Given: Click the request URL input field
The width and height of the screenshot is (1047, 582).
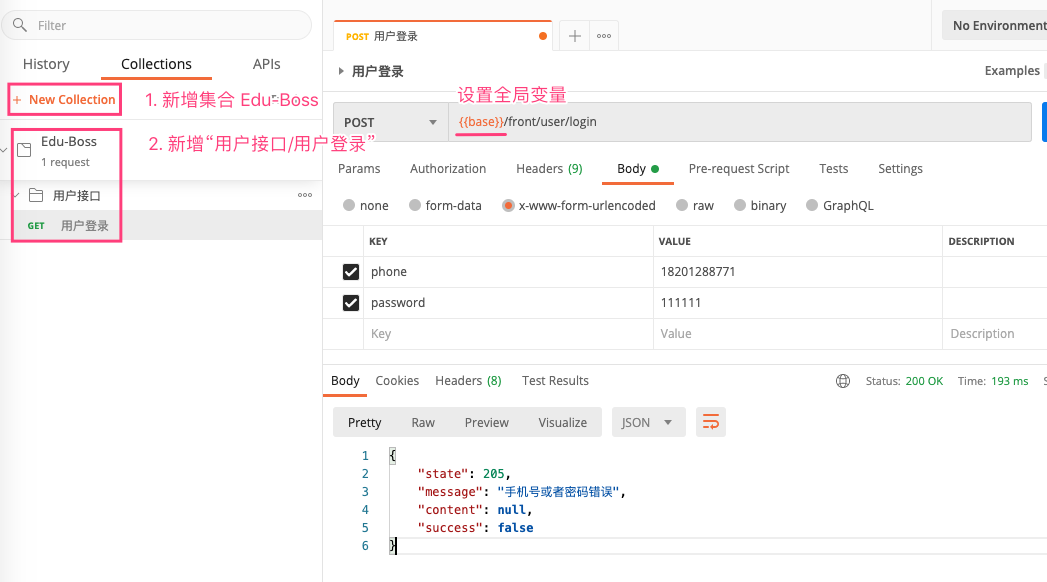Looking at the screenshot, I should coord(740,122).
